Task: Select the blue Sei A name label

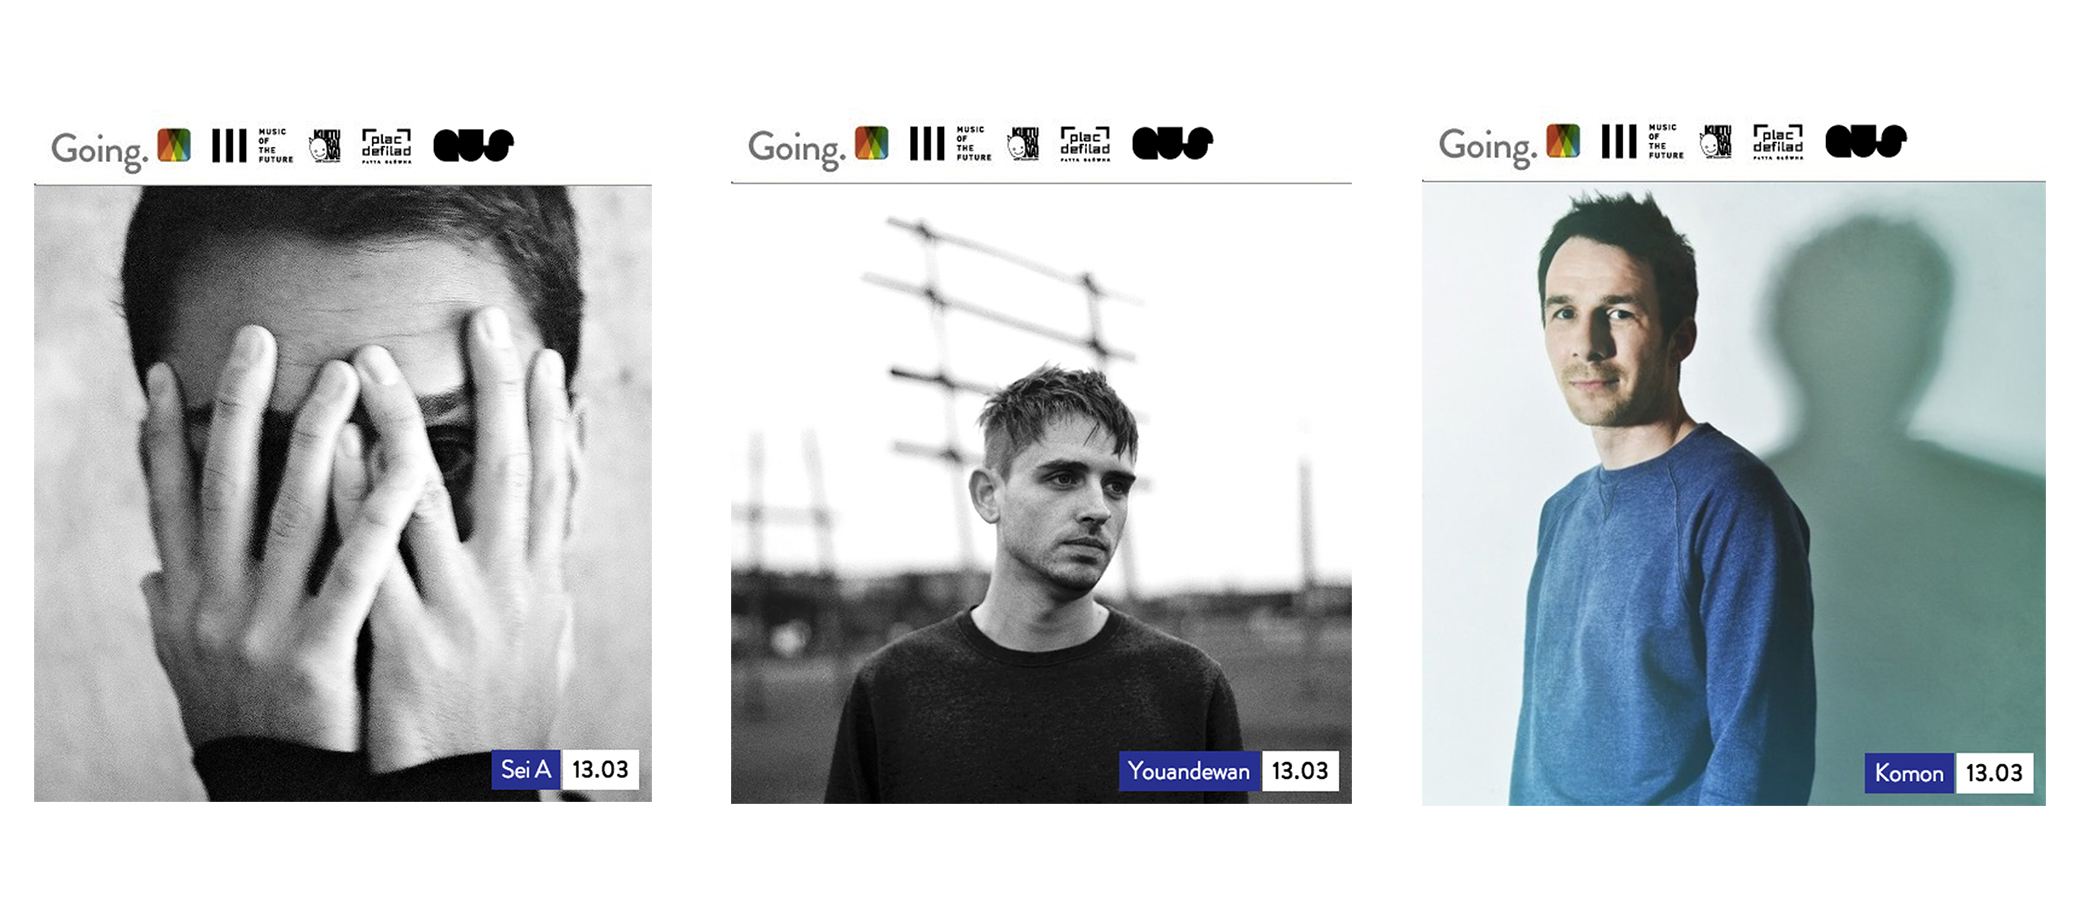Action: tap(526, 769)
